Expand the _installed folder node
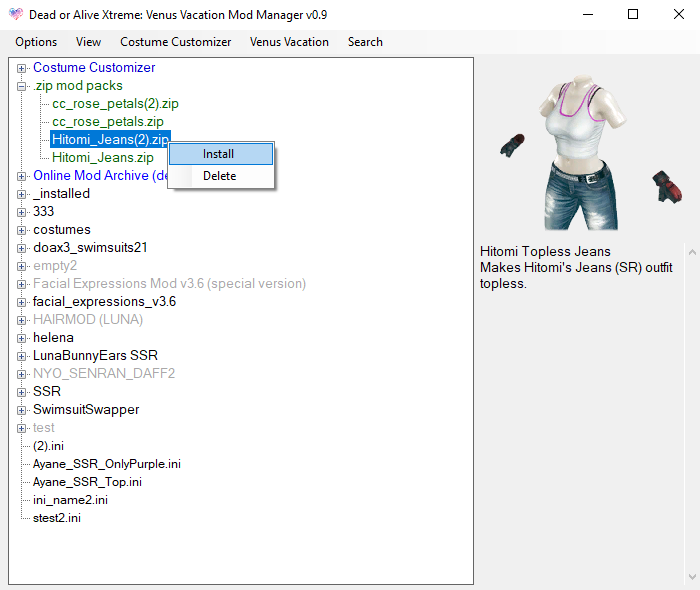Screen dimensions: 700x590 point(21,195)
